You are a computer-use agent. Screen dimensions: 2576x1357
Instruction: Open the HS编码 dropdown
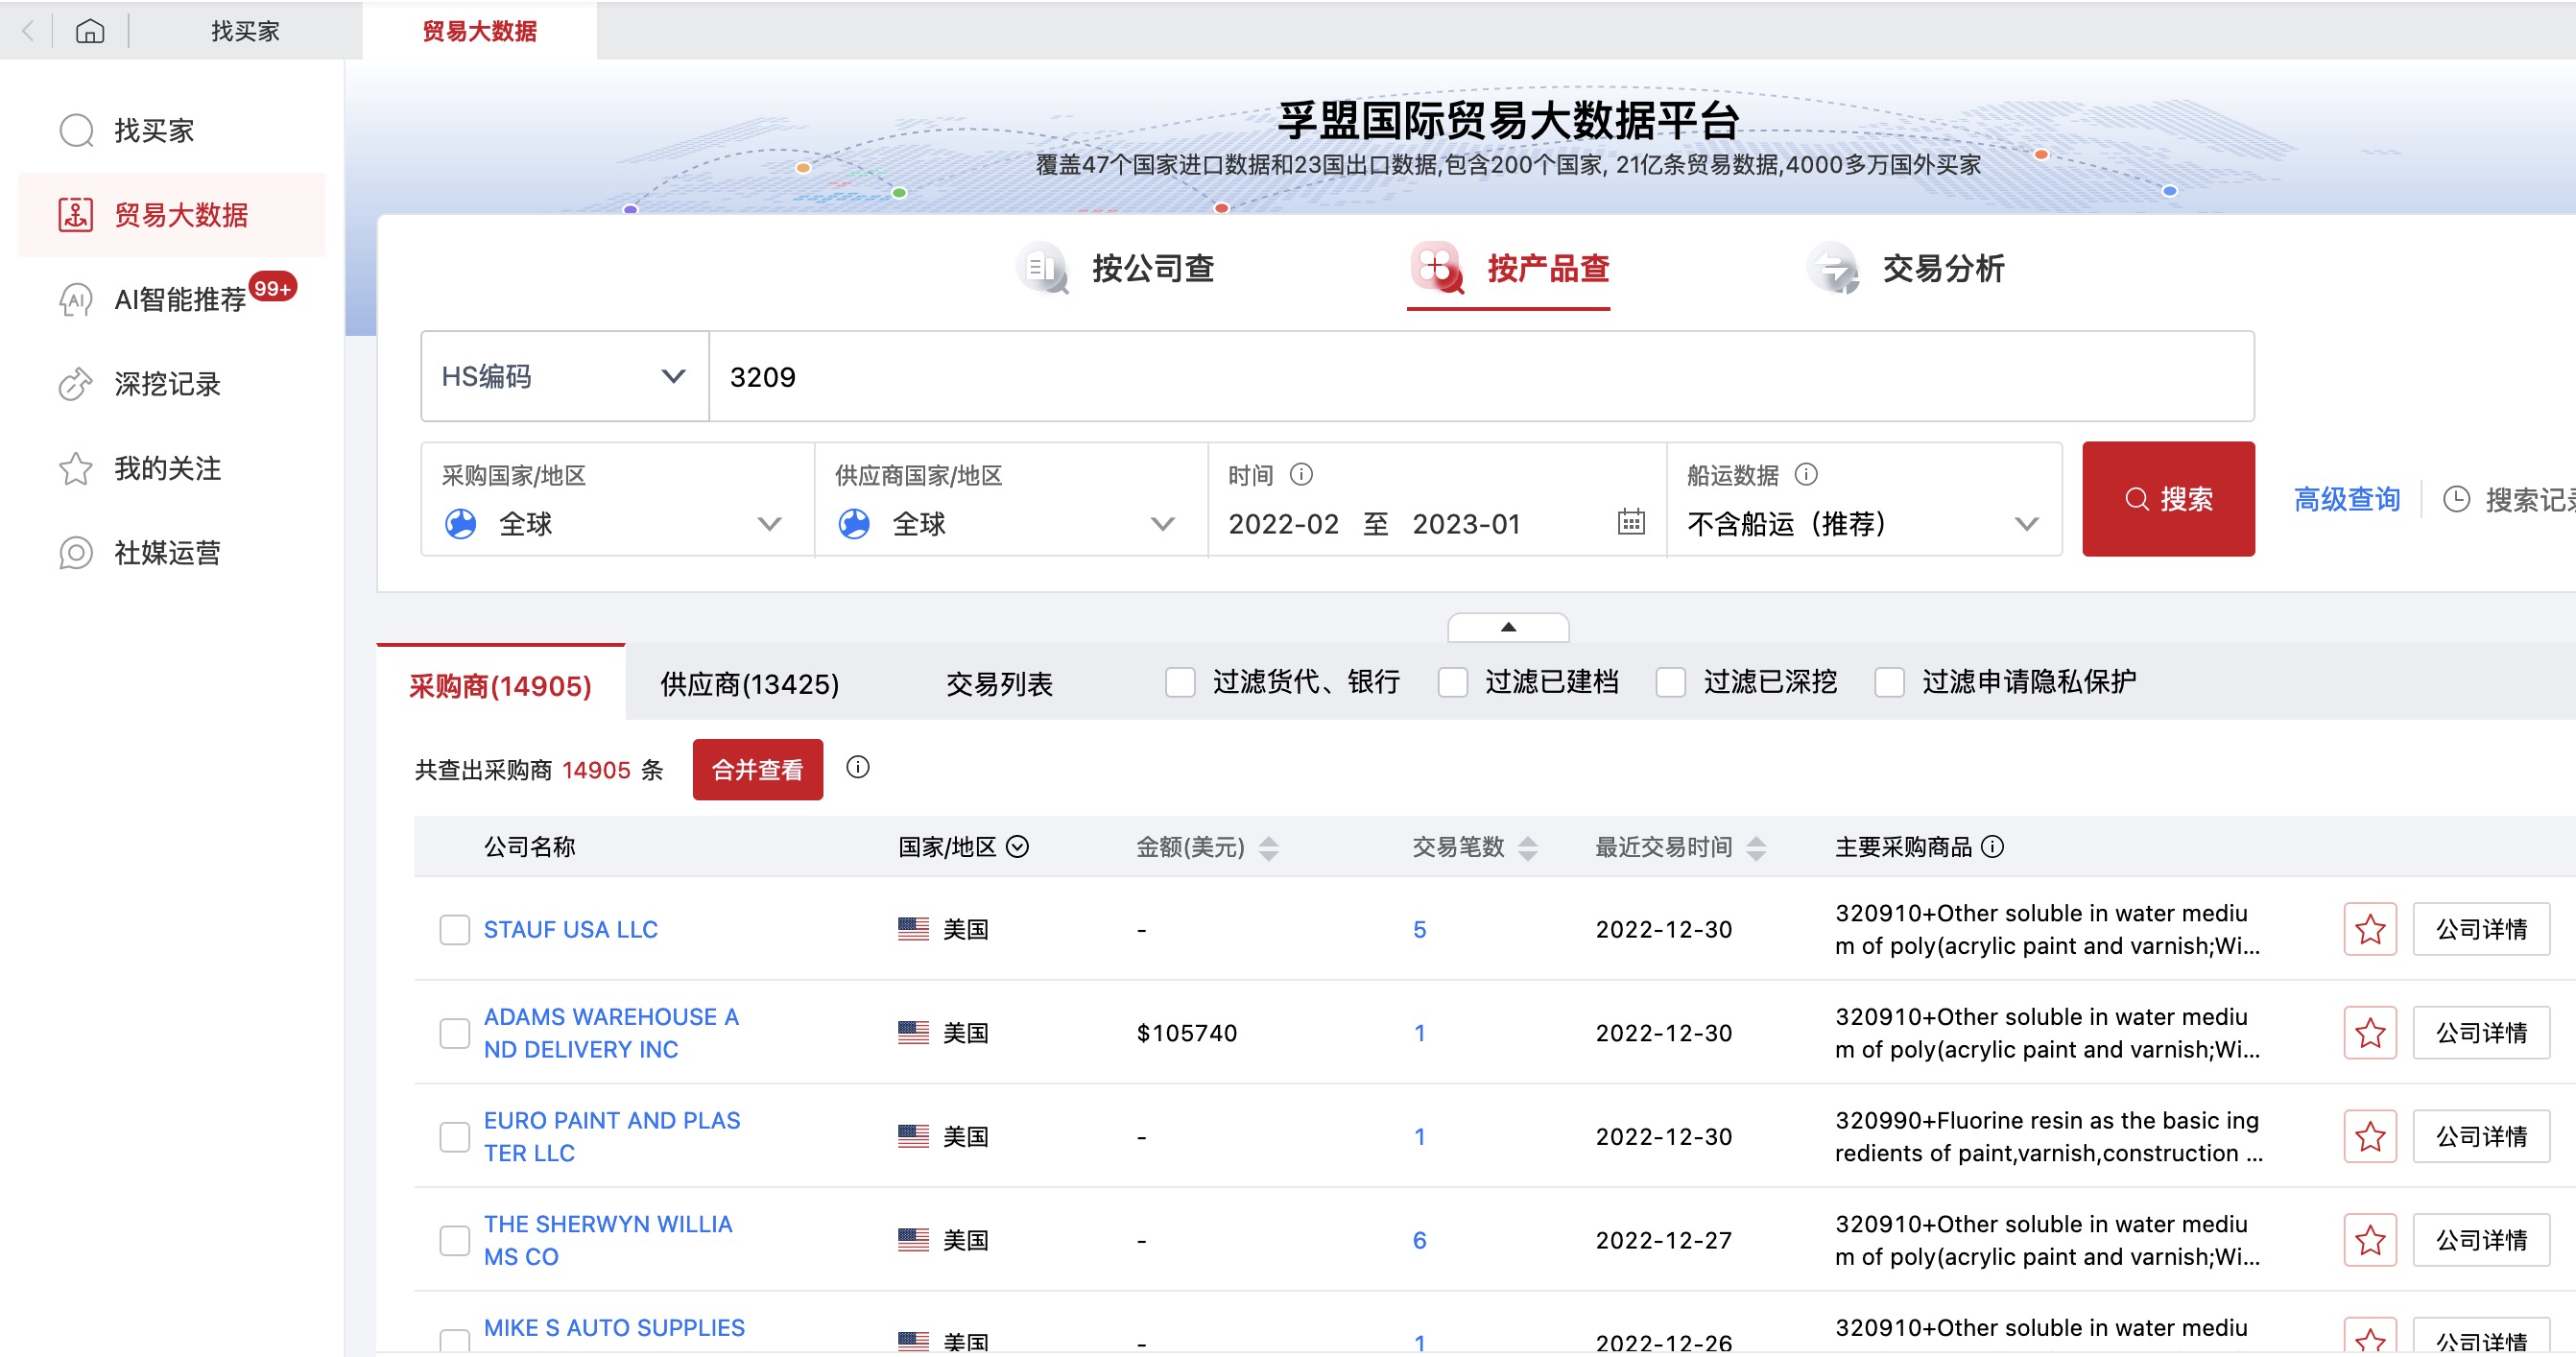(x=563, y=375)
